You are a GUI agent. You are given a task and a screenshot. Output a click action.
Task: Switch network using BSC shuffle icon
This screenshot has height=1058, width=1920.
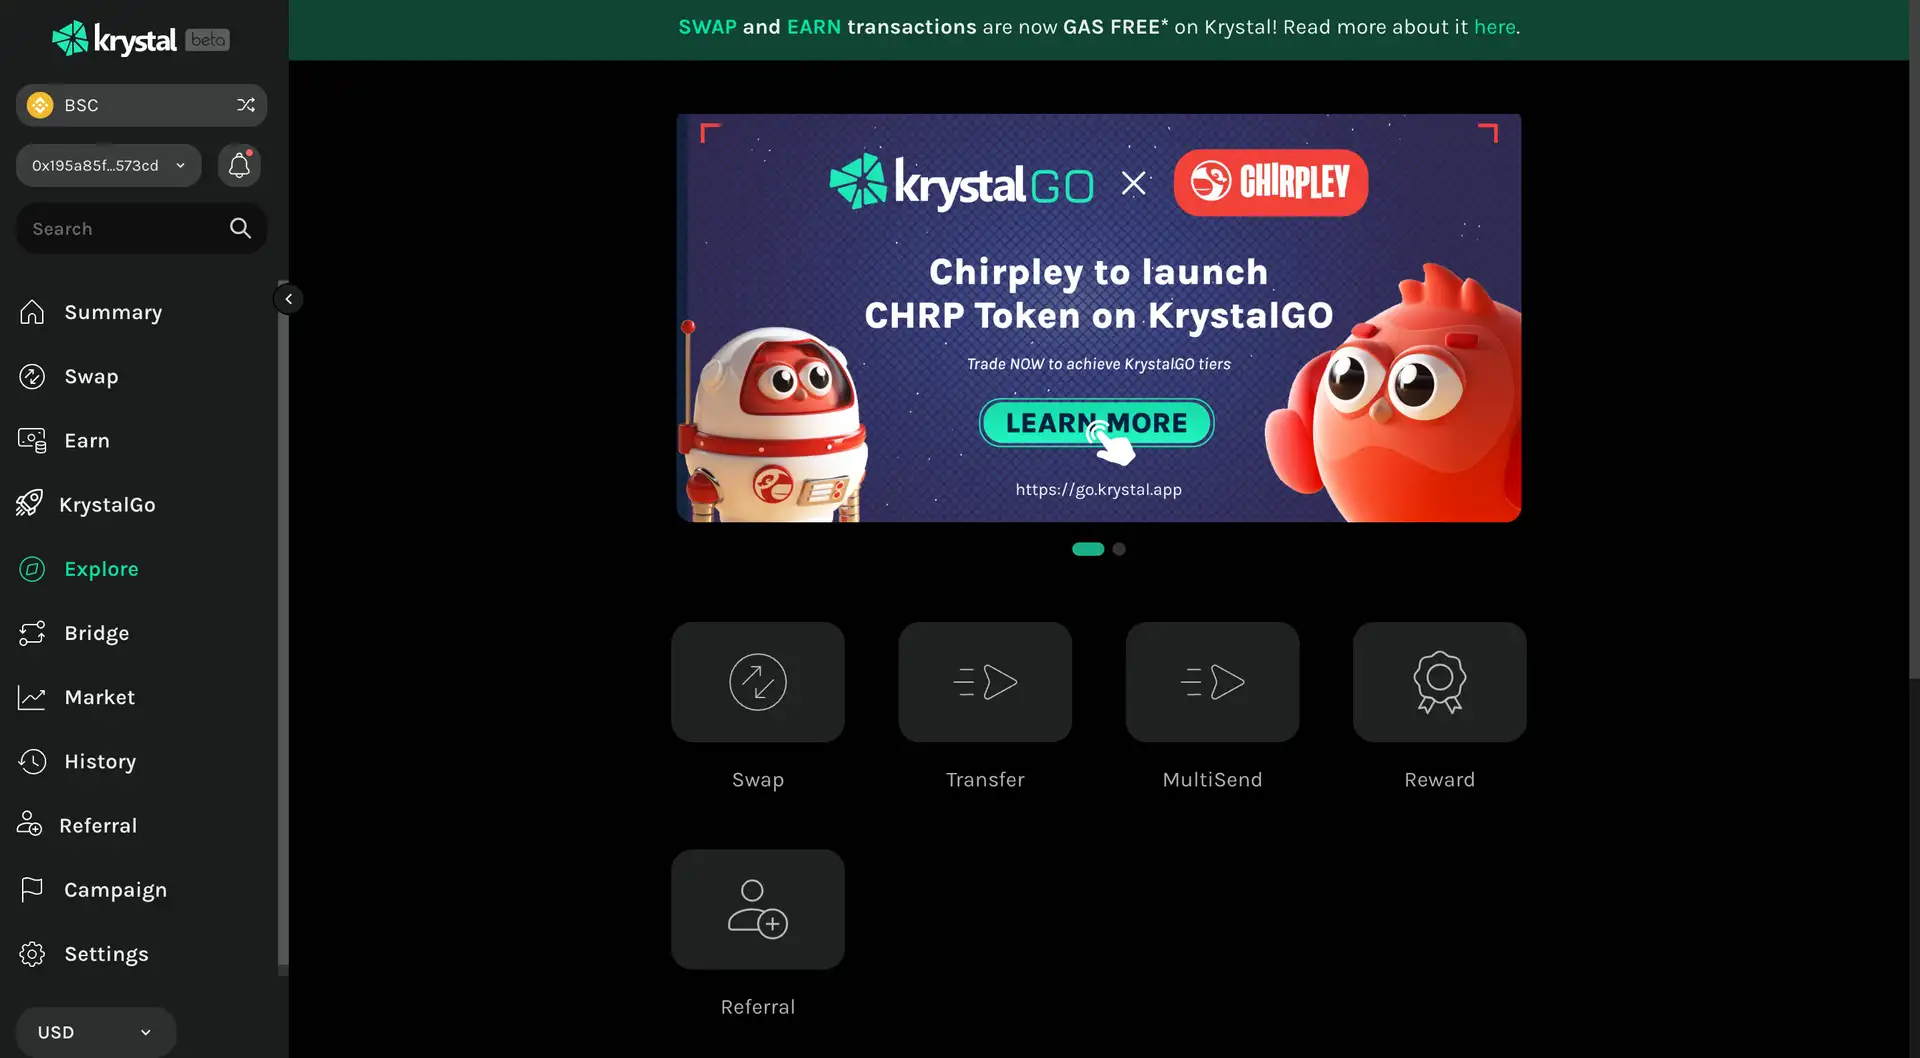click(246, 105)
